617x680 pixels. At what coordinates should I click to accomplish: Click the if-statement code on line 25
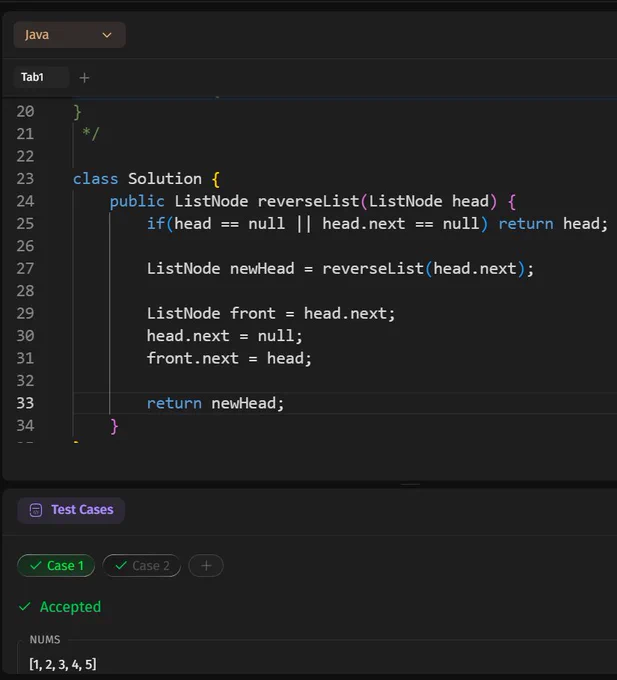[x=377, y=224]
